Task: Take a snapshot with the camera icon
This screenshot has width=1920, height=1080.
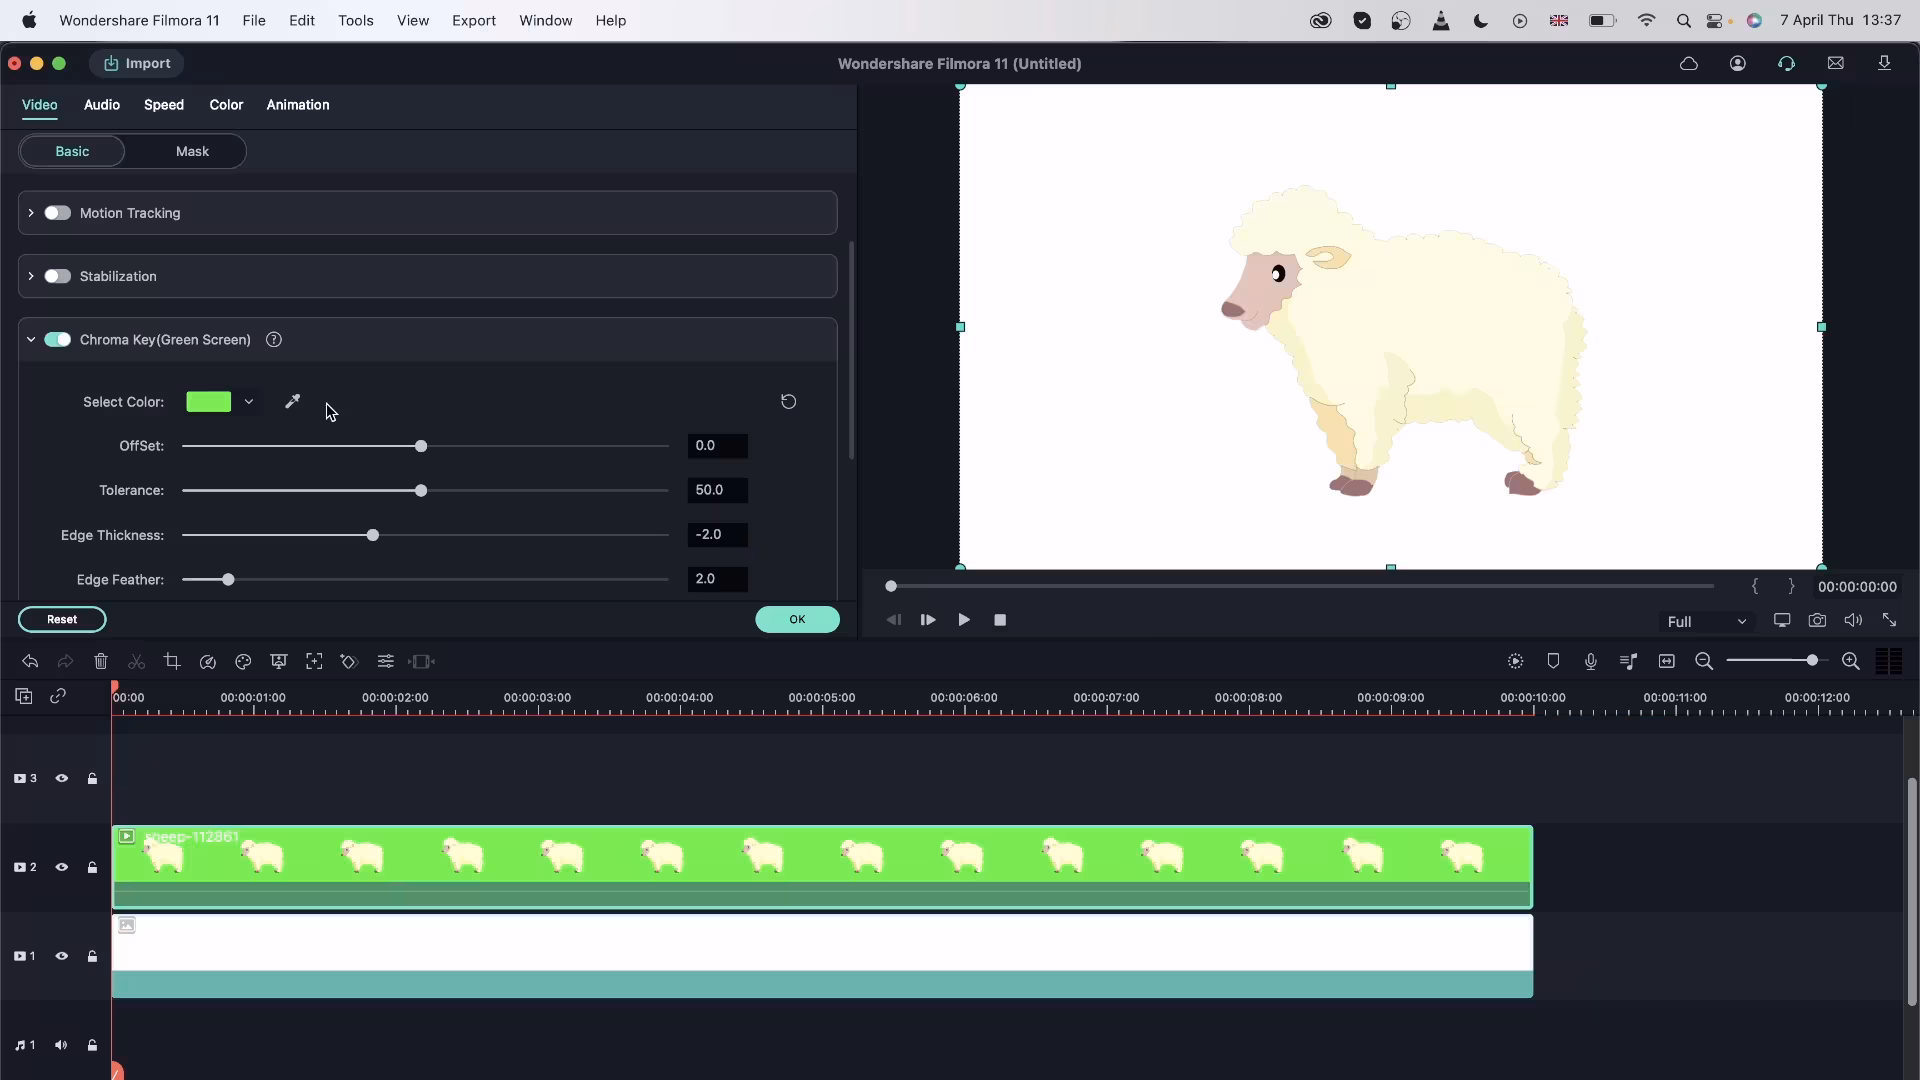Action: 1817,620
